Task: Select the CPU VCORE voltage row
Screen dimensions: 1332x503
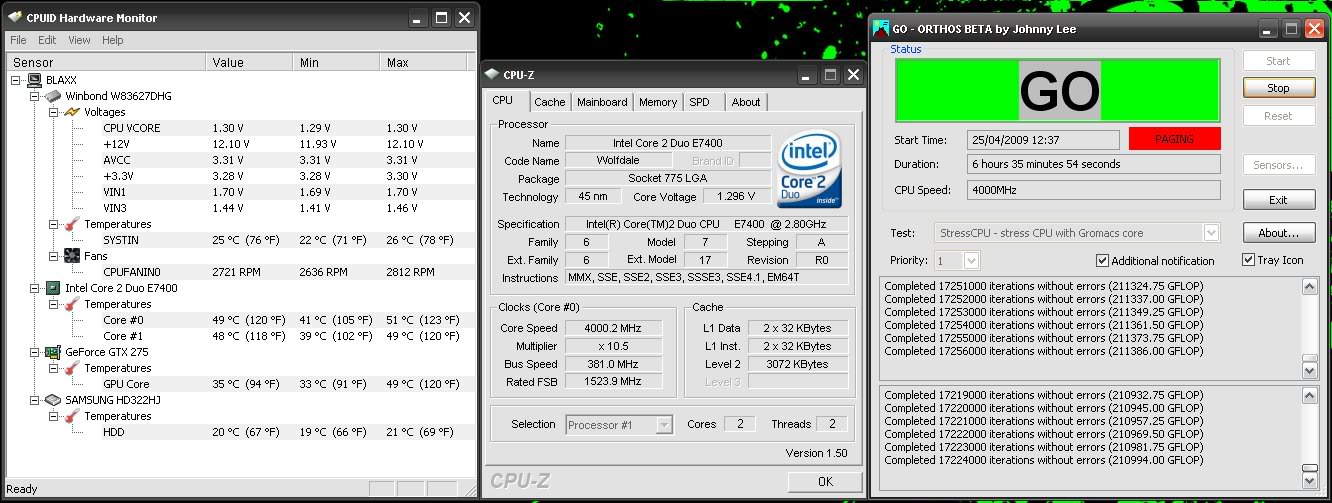Action: pos(238,128)
